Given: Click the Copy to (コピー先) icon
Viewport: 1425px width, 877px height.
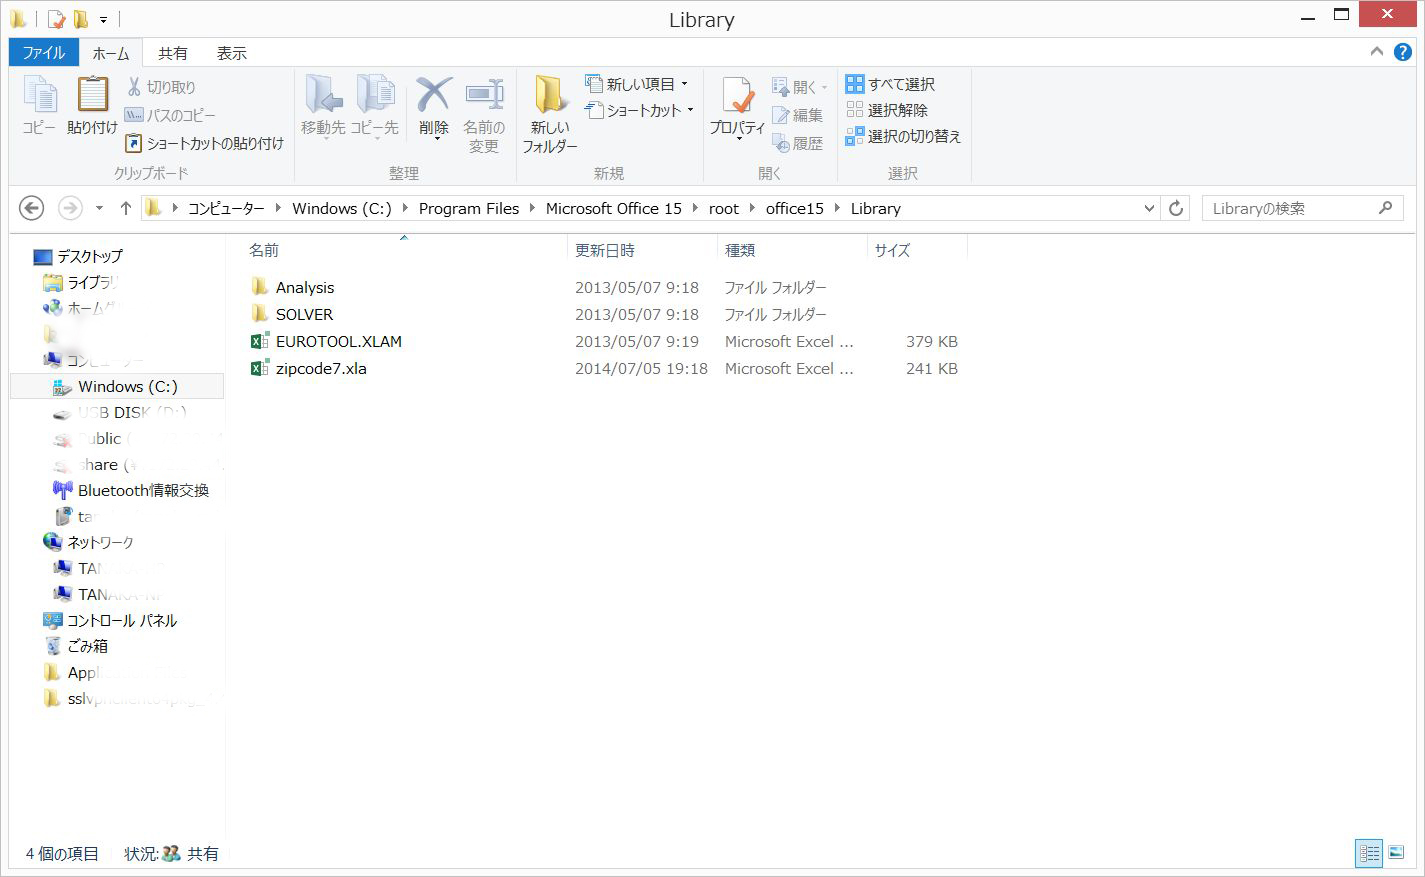Looking at the screenshot, I should 375,105.
